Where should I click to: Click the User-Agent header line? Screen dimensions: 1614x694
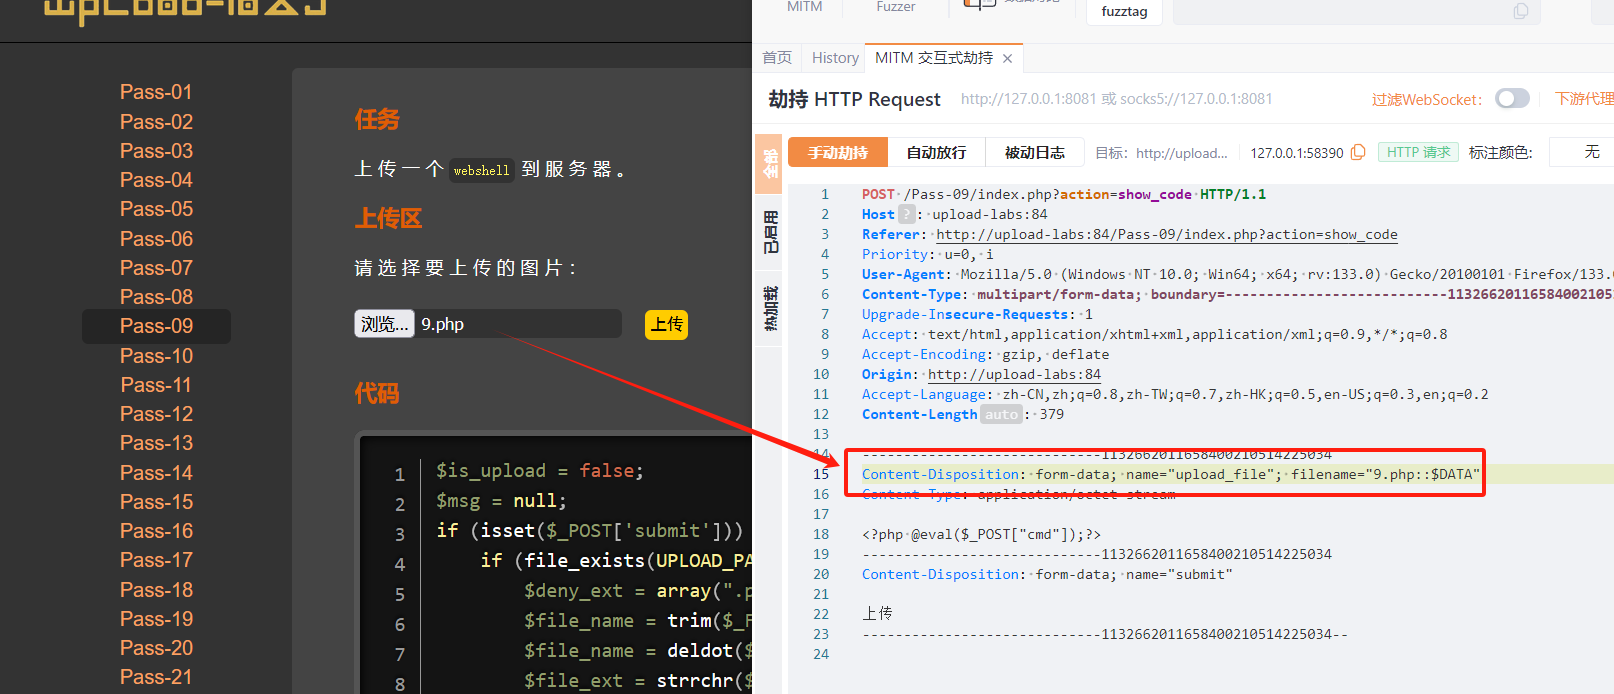coord(1237,274)
